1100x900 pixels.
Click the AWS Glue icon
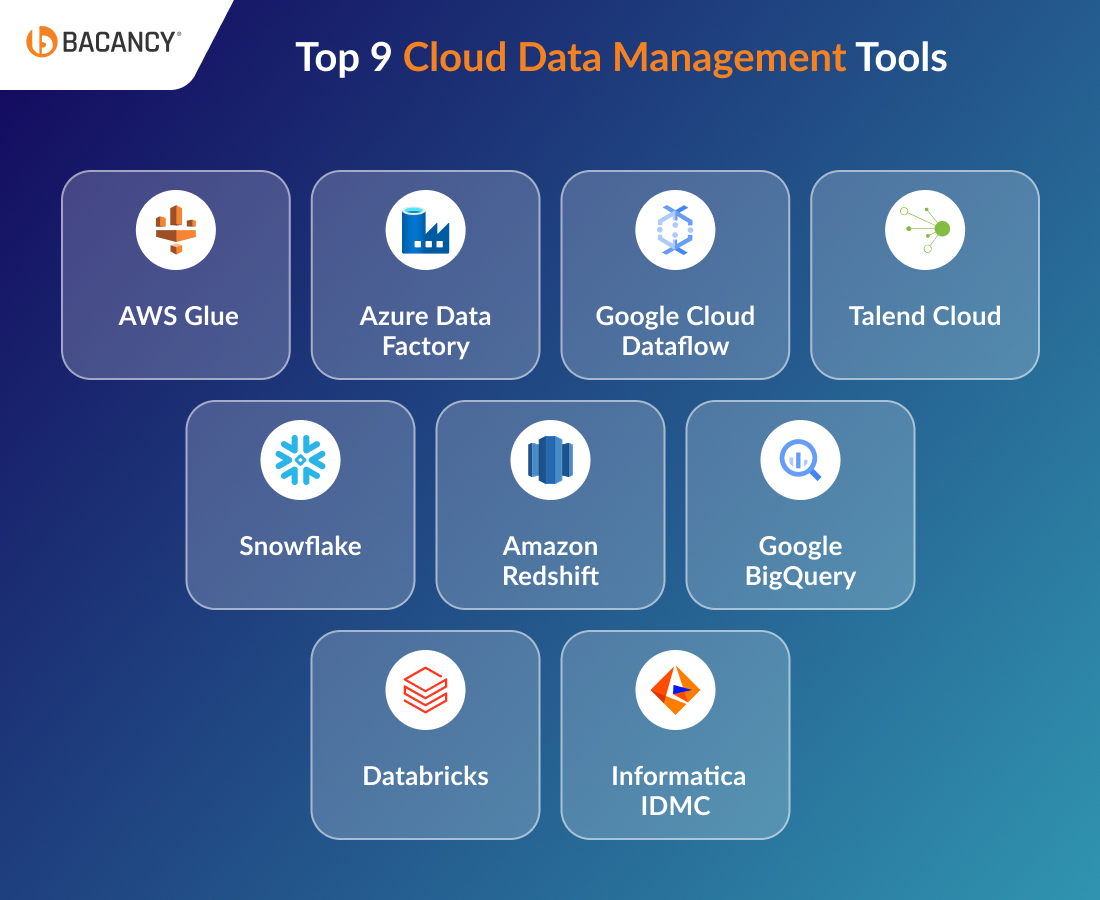pyautogui.click(x=176, y=230)
